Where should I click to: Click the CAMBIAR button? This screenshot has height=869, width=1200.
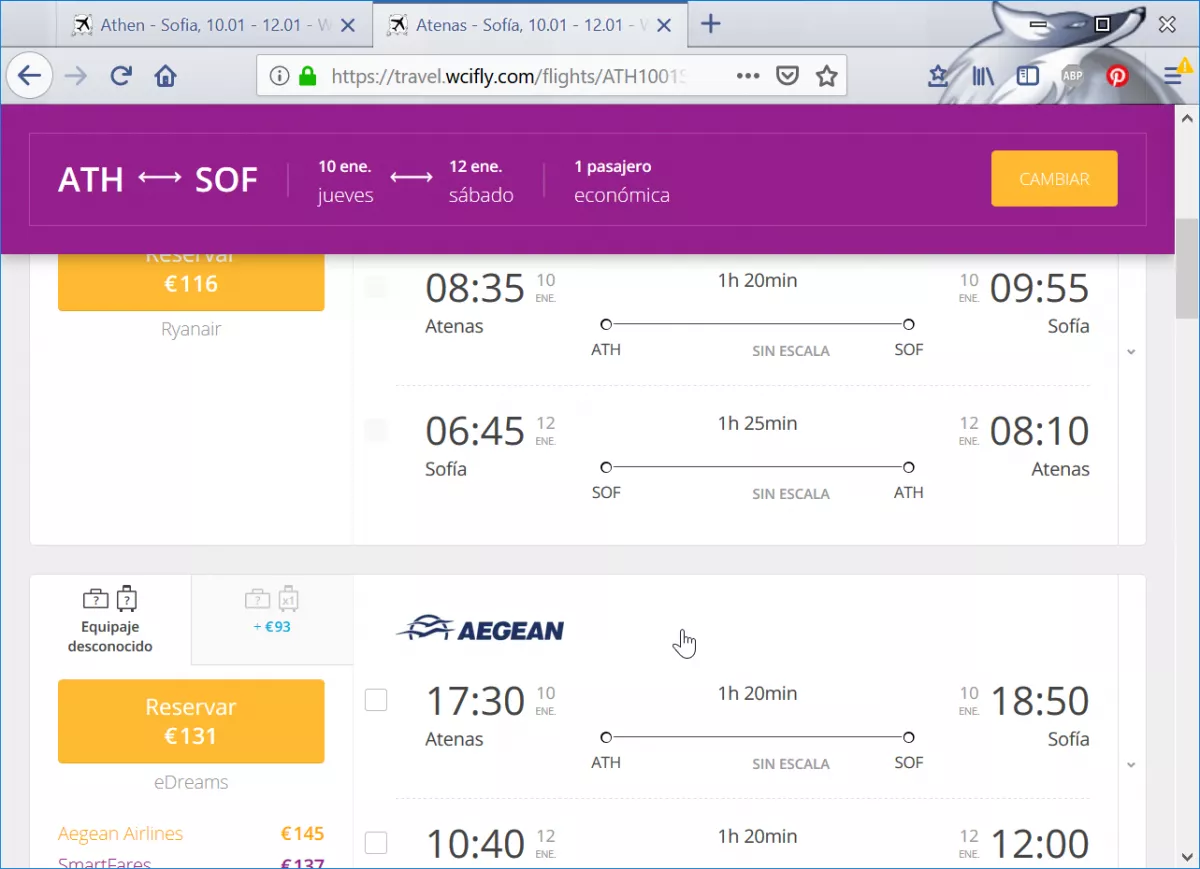[1054, 179]
